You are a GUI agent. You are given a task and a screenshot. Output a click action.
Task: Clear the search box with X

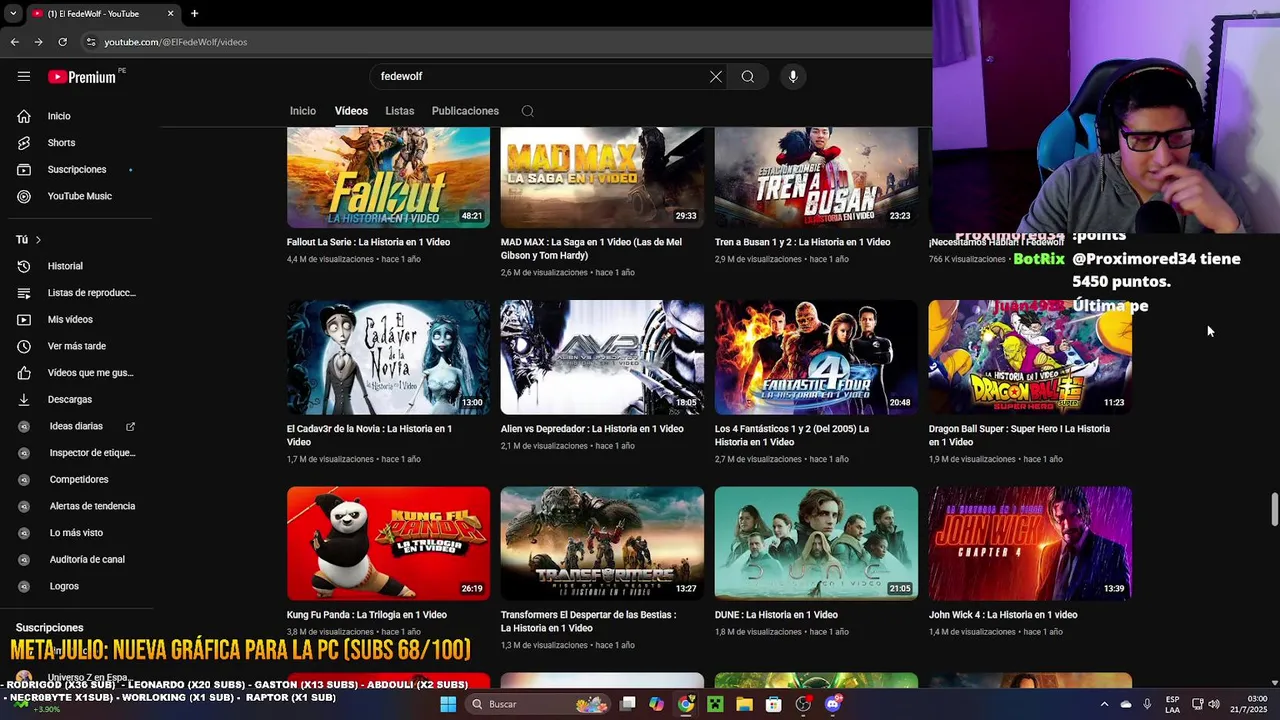716,77
